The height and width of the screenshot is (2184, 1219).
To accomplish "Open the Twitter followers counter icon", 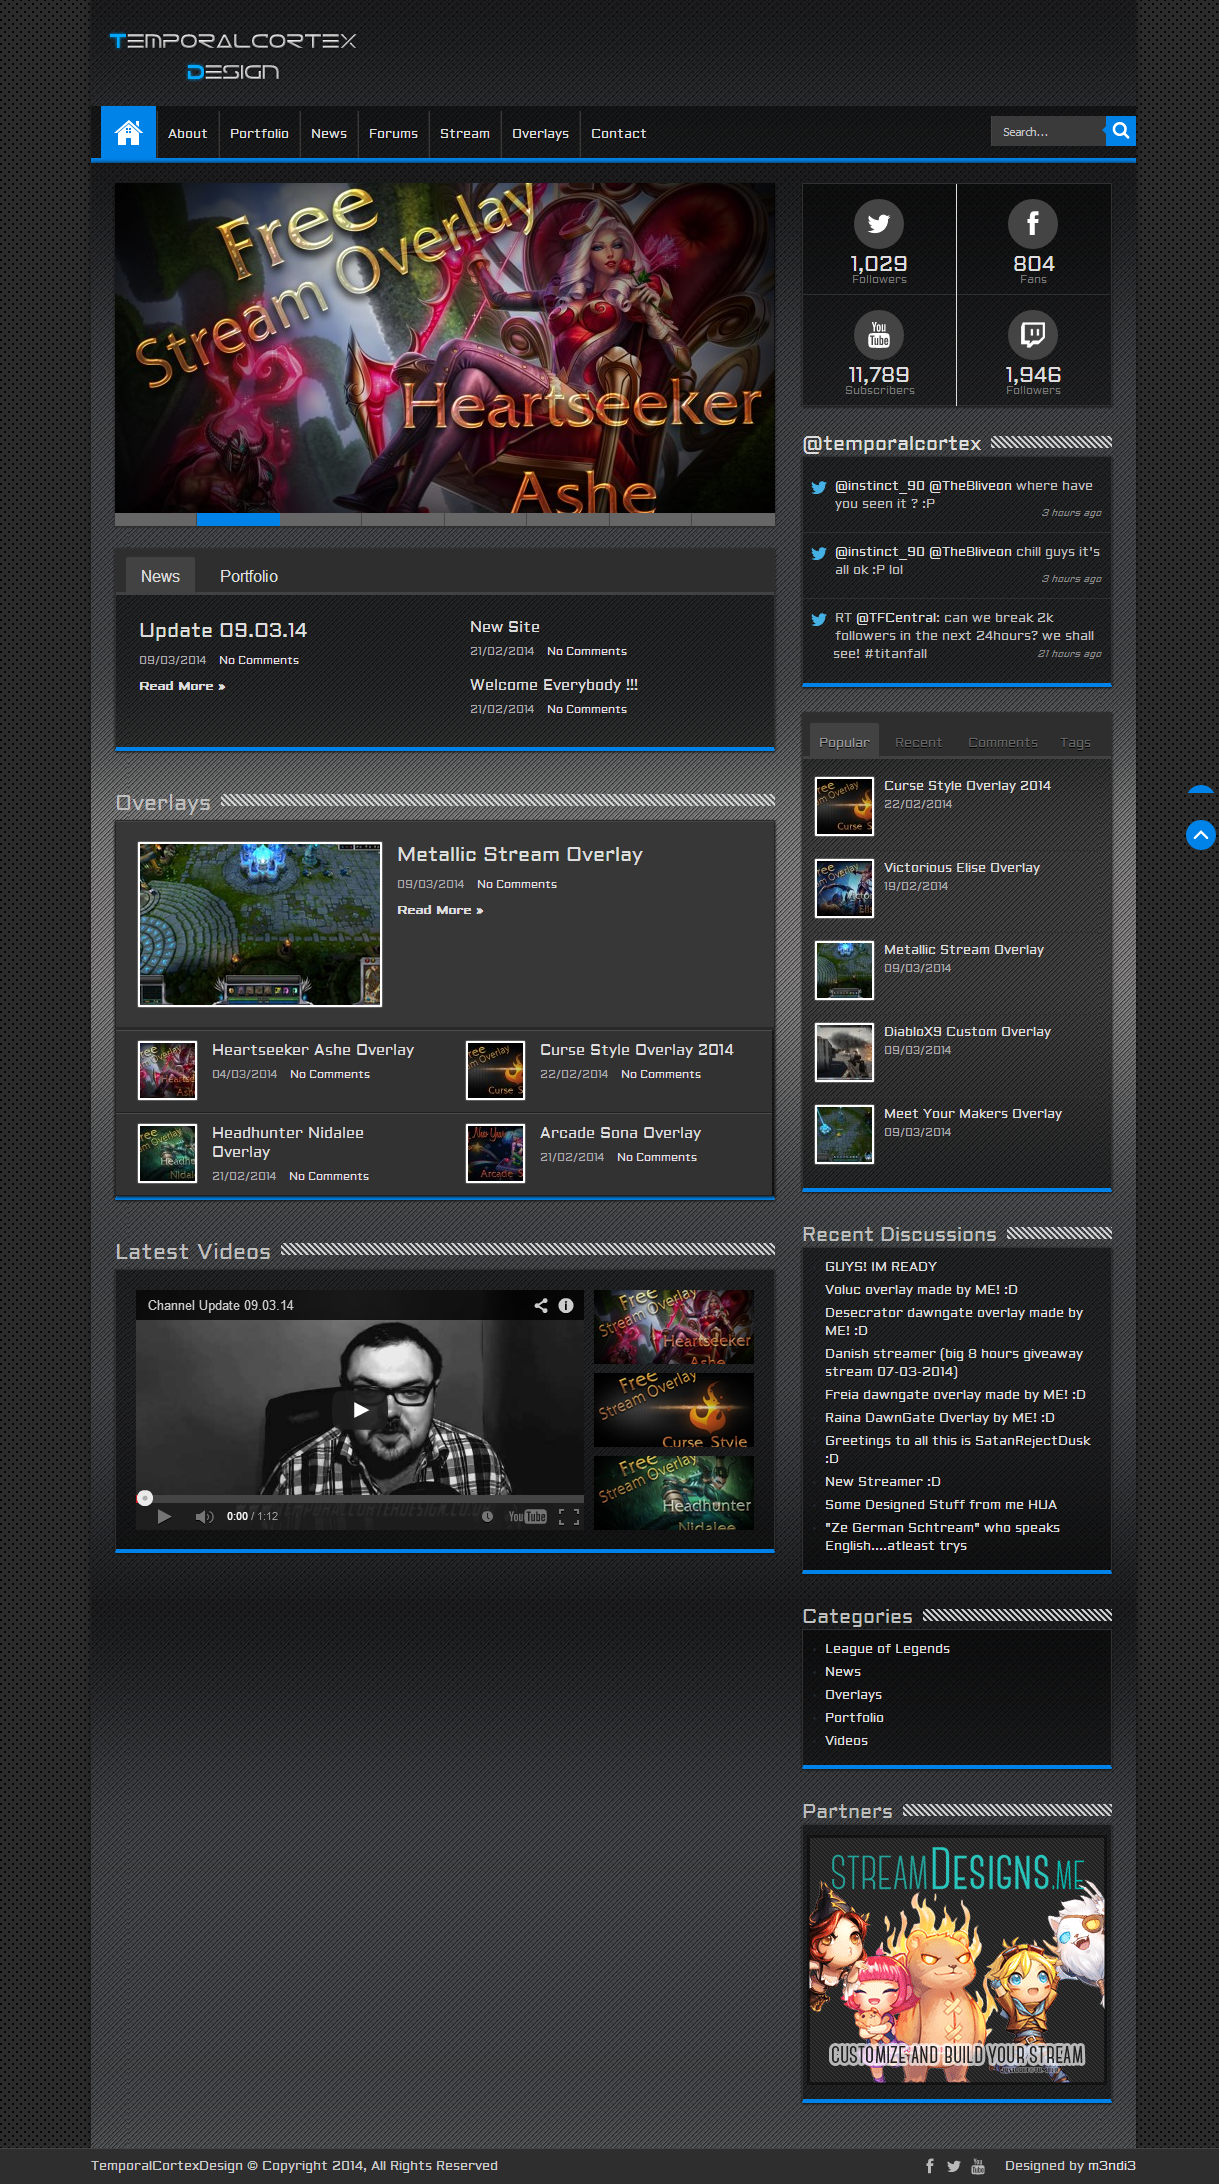I will pyautogui.click(x=879, y=223).
